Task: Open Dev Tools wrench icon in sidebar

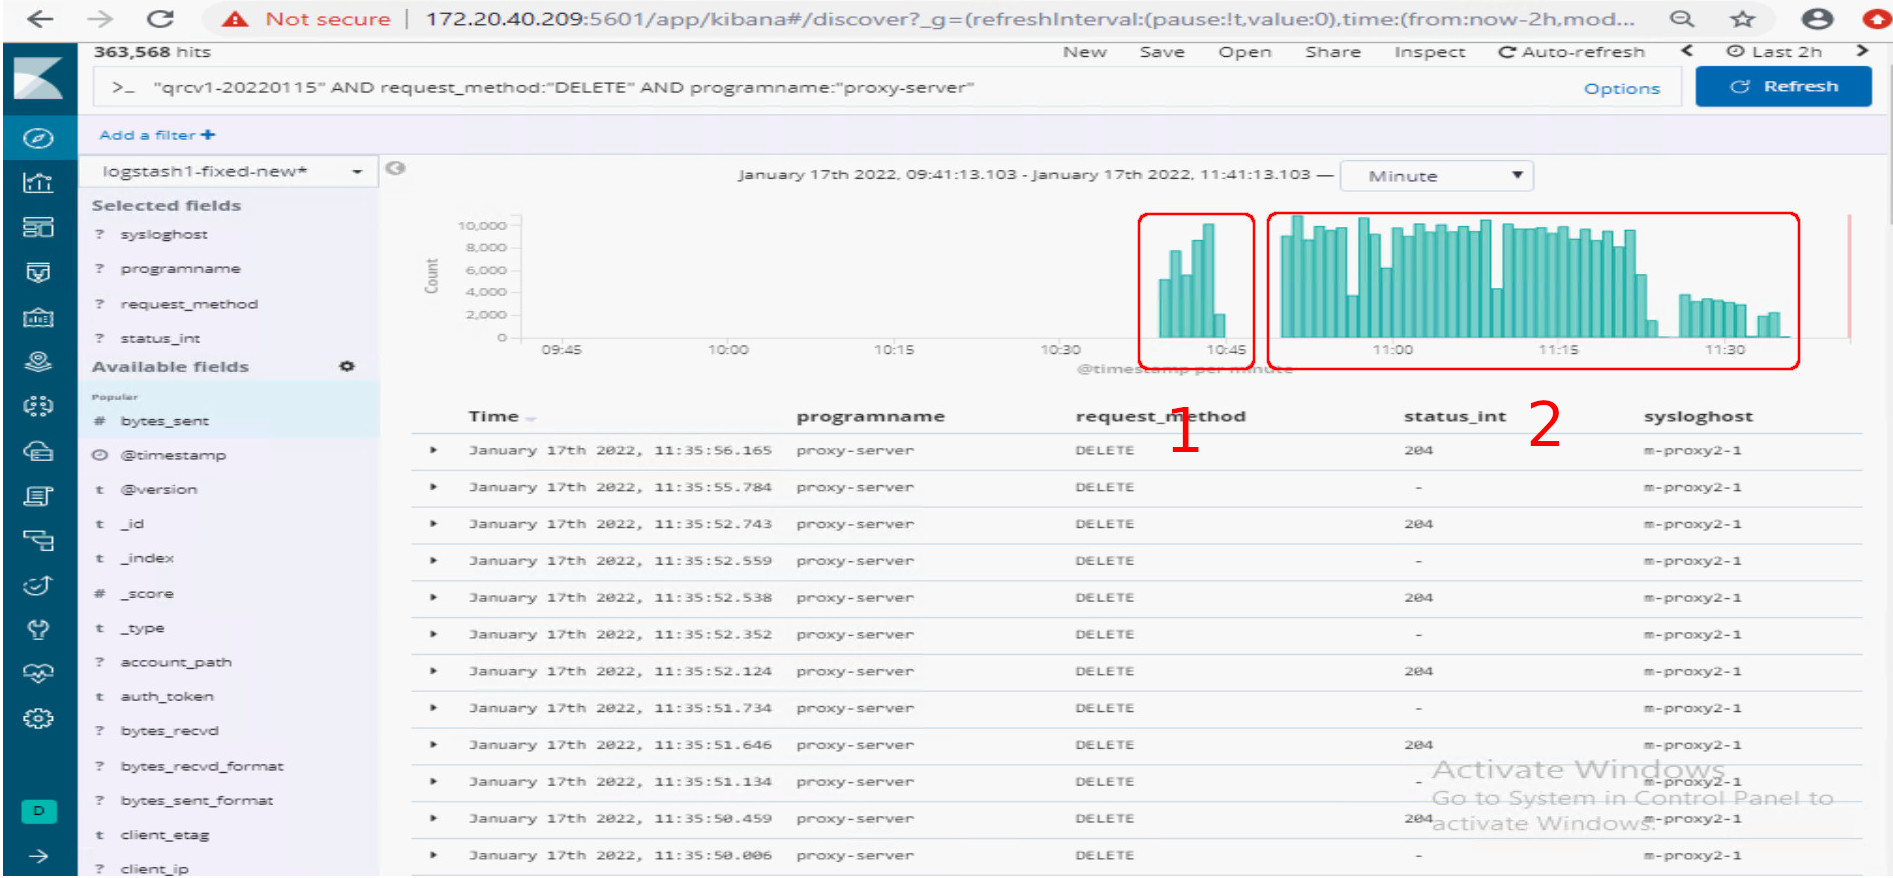Action: point(38,629)
